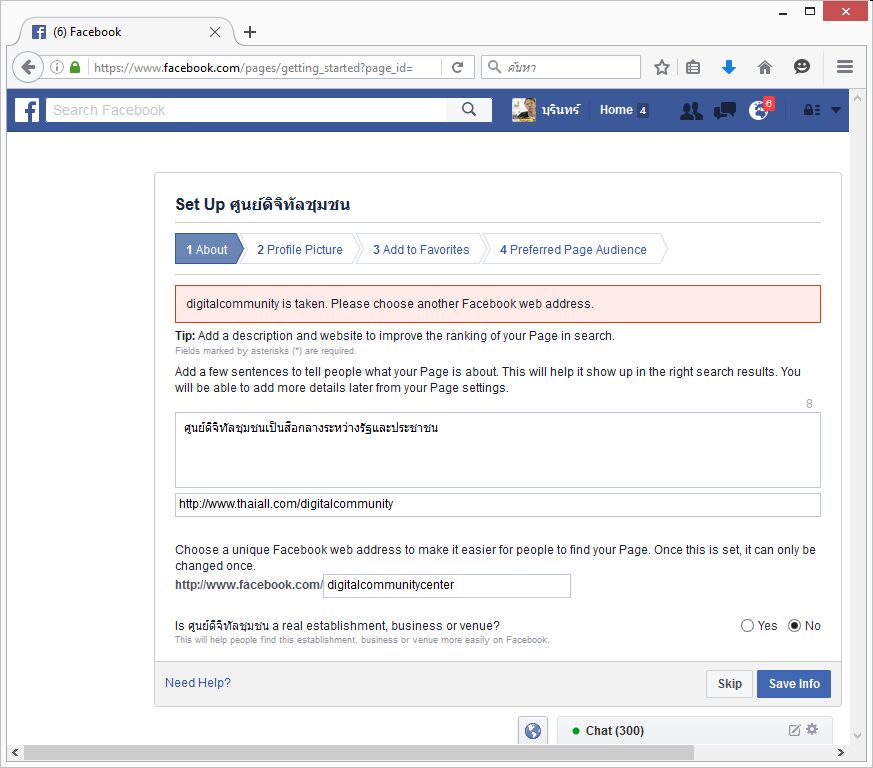The width and height of the screenshot is (873, 768).
Task: Click the Facebook search magnifier button
Action: click(x=469, y=110)
